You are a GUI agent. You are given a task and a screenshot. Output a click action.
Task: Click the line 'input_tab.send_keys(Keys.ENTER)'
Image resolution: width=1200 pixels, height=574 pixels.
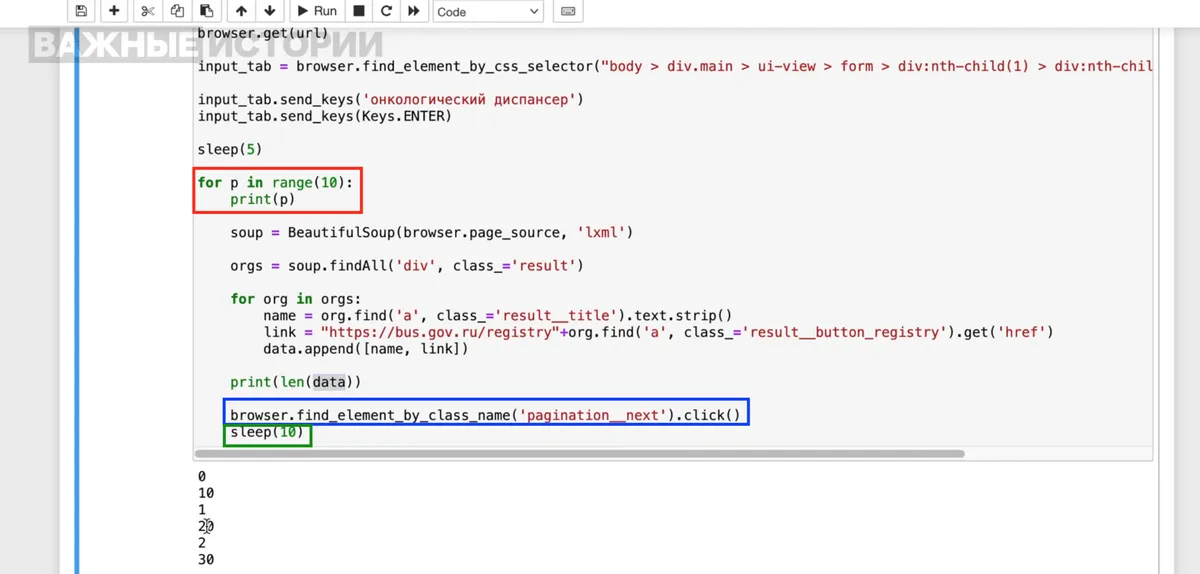point(325,116)
